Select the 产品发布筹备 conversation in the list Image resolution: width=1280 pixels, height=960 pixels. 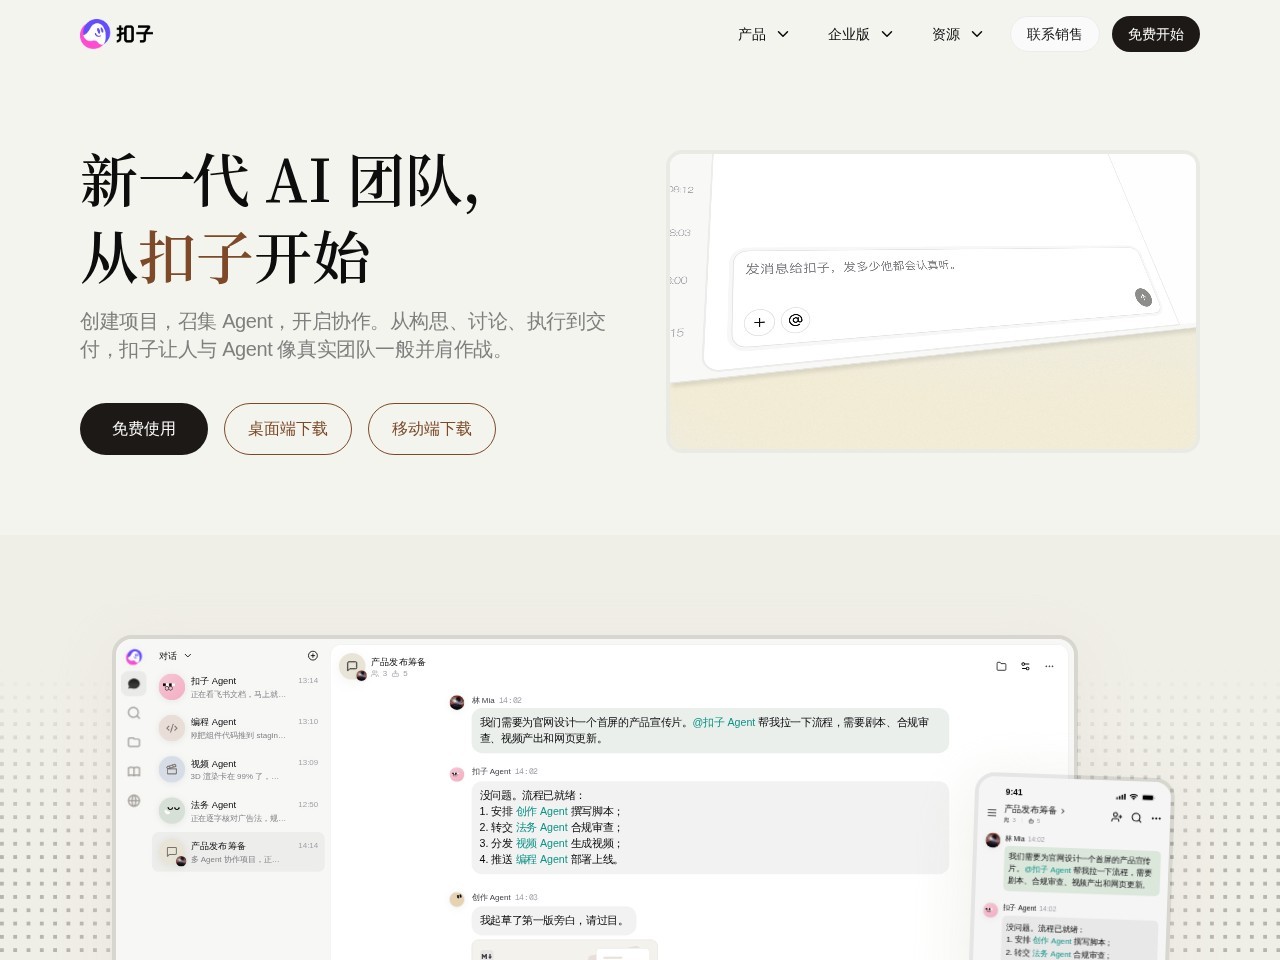pos(238,852)
